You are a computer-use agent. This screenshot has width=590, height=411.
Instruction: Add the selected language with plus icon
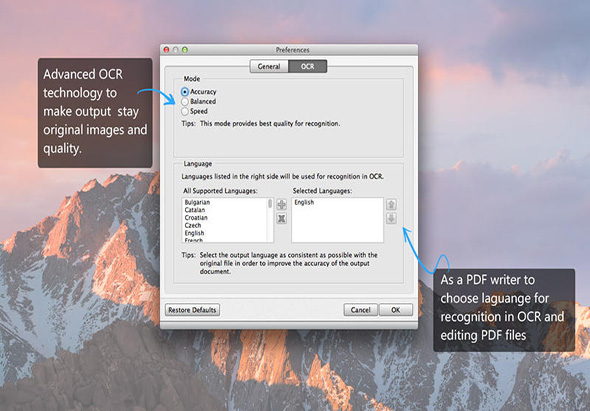click(281, 204)
